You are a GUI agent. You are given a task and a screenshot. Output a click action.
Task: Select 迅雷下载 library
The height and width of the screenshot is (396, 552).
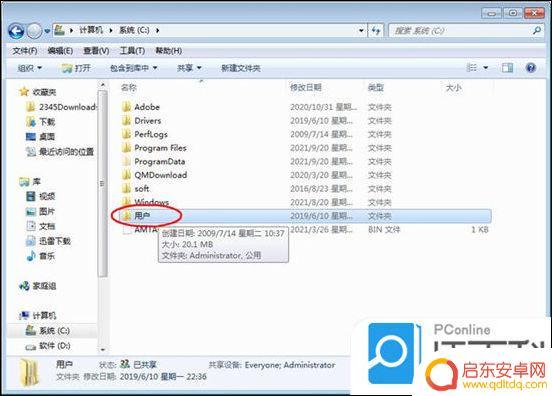[x=49, y=241]
